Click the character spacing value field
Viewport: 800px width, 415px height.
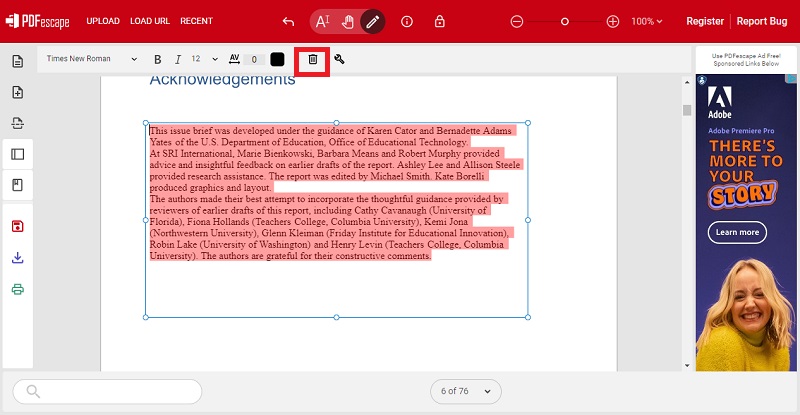254,59
